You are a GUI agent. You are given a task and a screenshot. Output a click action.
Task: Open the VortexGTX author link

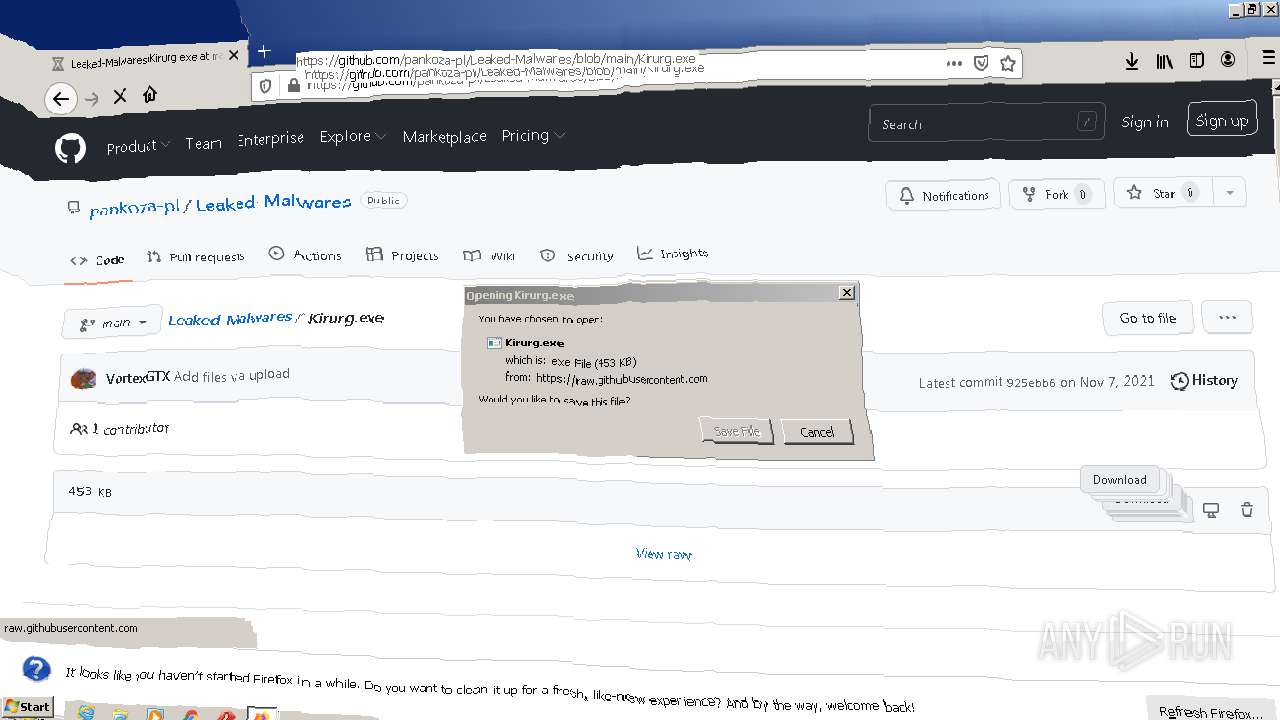point(138,377)
